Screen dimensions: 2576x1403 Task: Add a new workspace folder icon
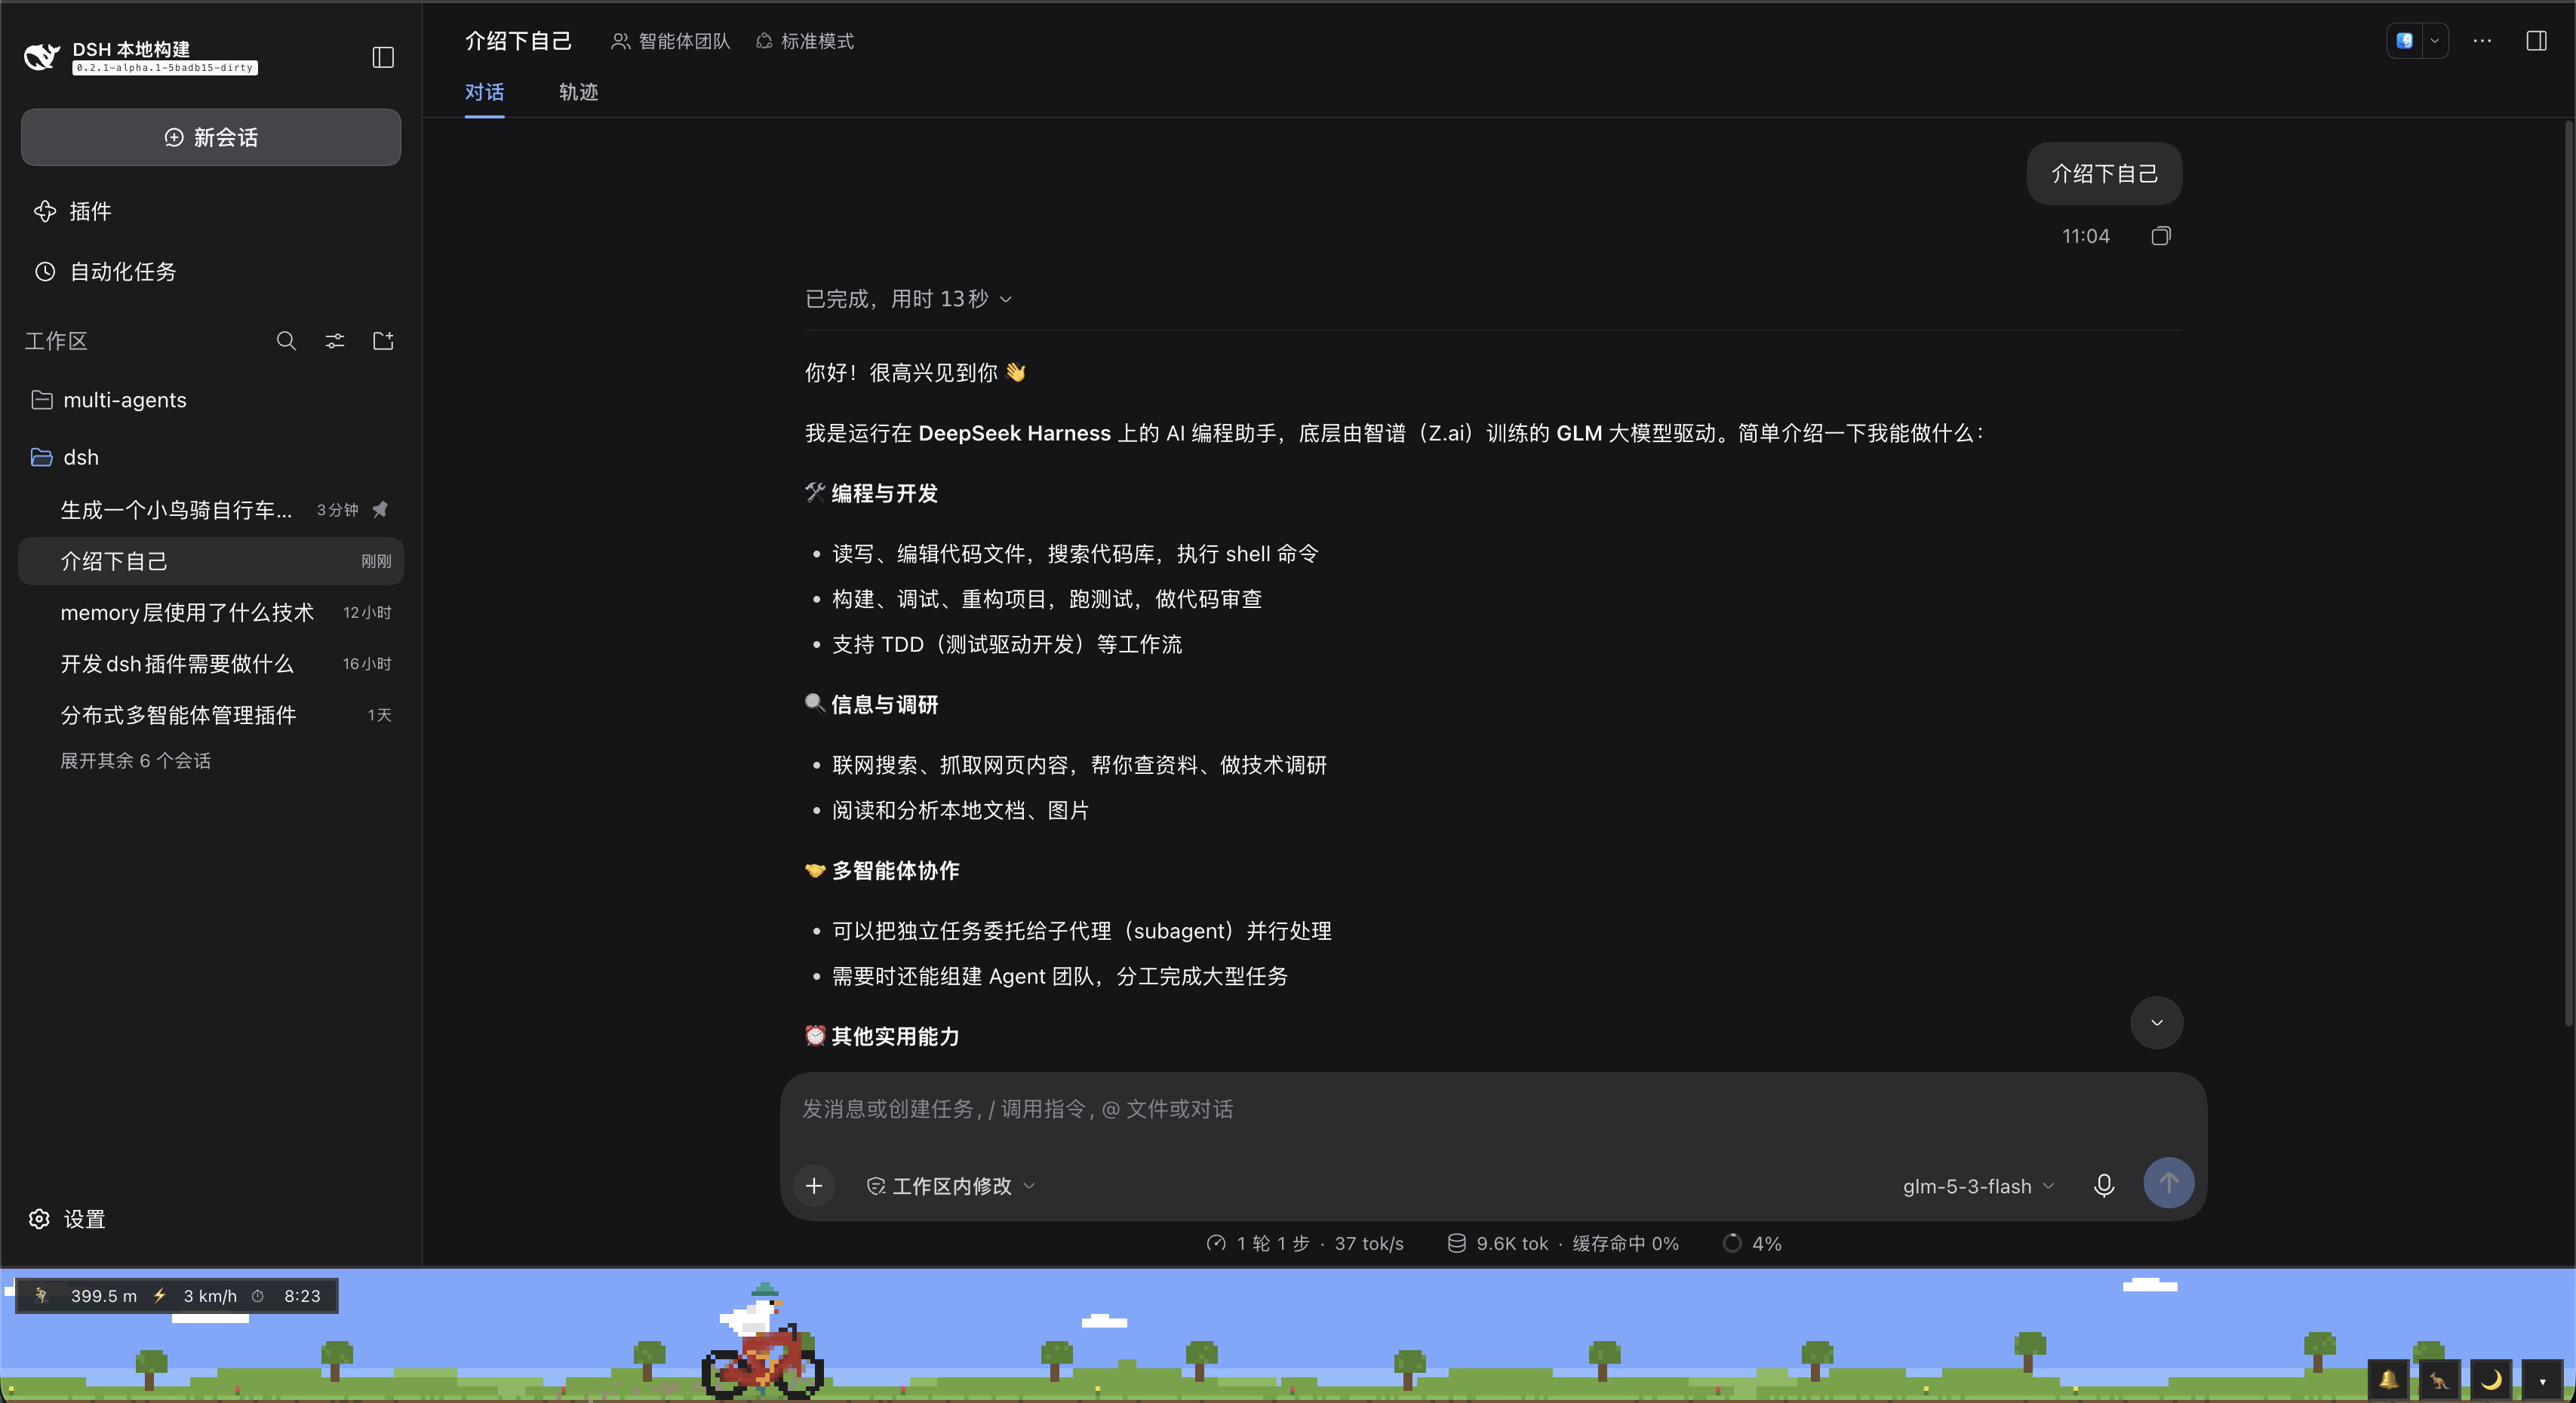pyautogui.click(x=383, y=341)
